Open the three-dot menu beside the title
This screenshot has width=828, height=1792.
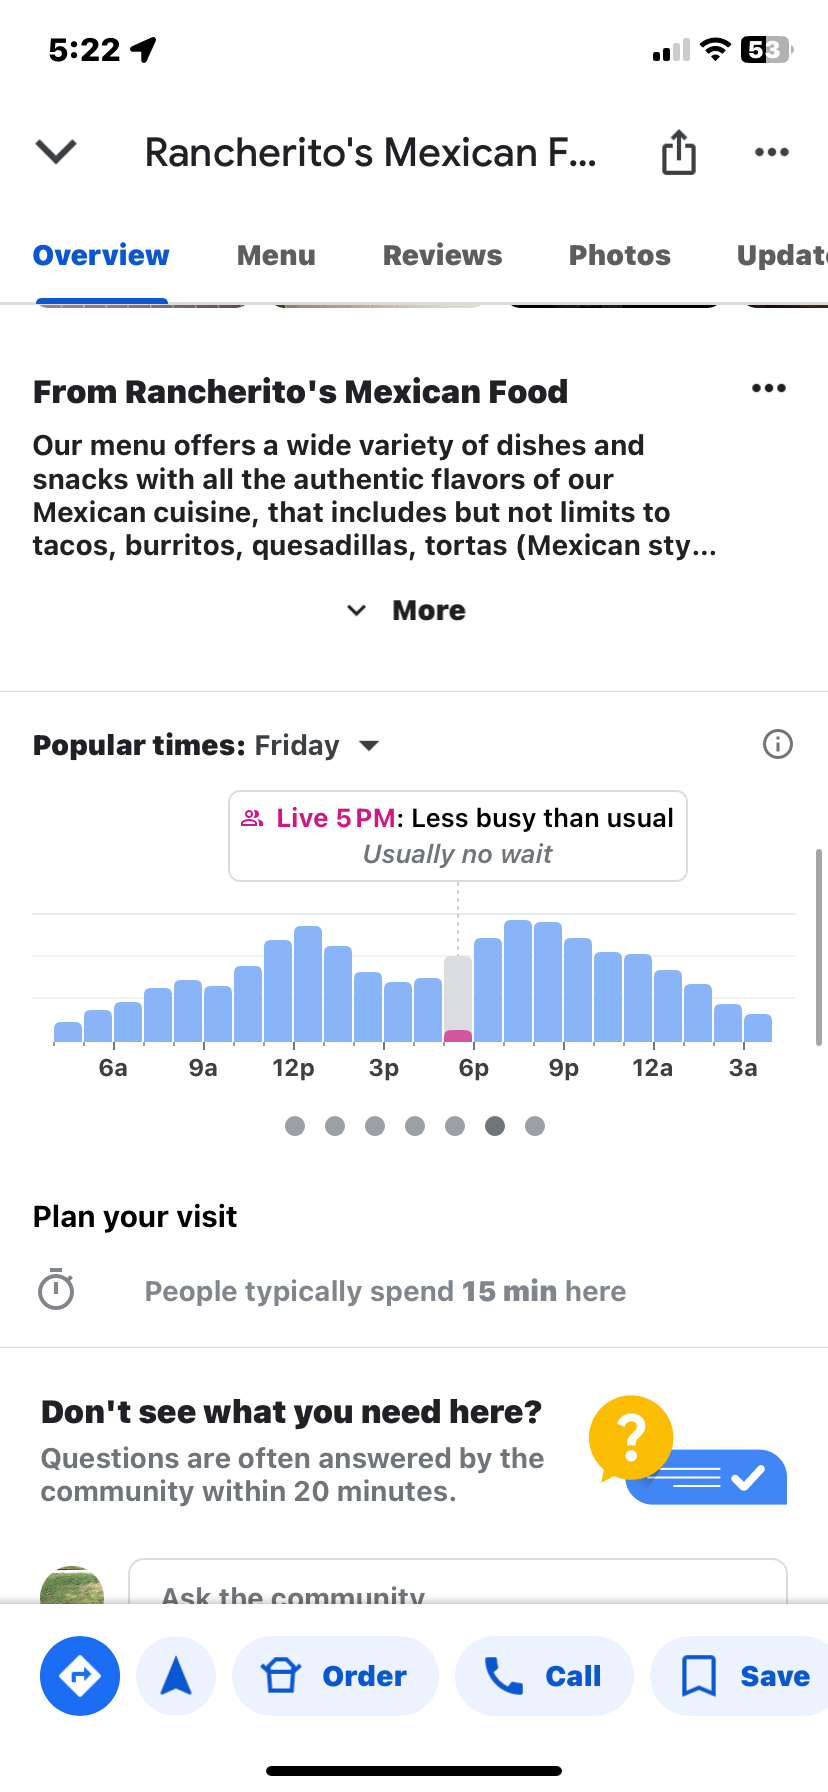(x=771, y=152)
